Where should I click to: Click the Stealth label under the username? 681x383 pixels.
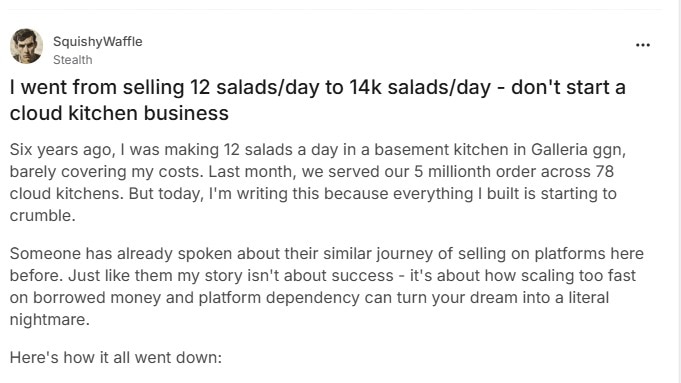point(73,59)
